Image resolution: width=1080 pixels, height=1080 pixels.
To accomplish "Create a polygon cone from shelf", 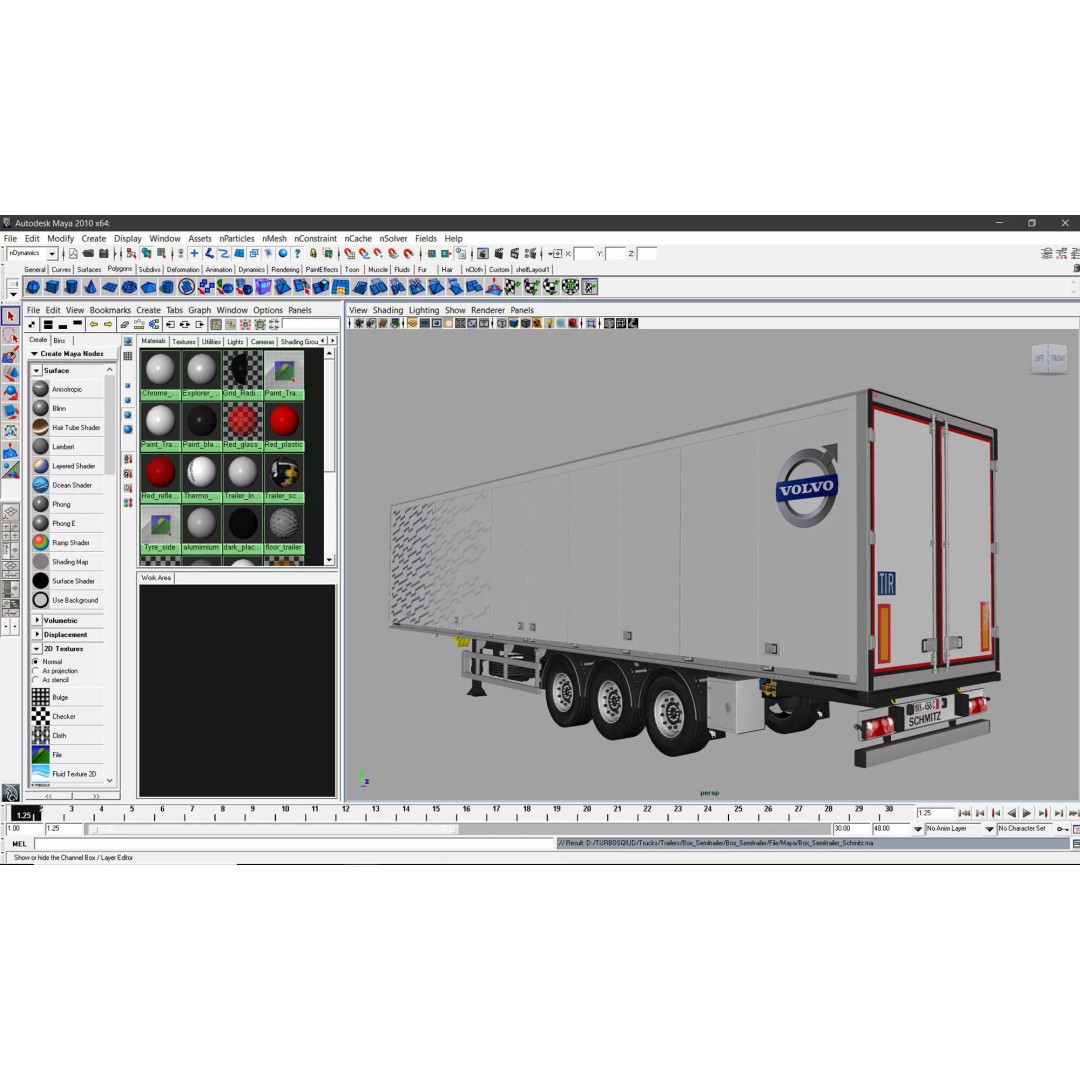I will click(x=90, y=287).
